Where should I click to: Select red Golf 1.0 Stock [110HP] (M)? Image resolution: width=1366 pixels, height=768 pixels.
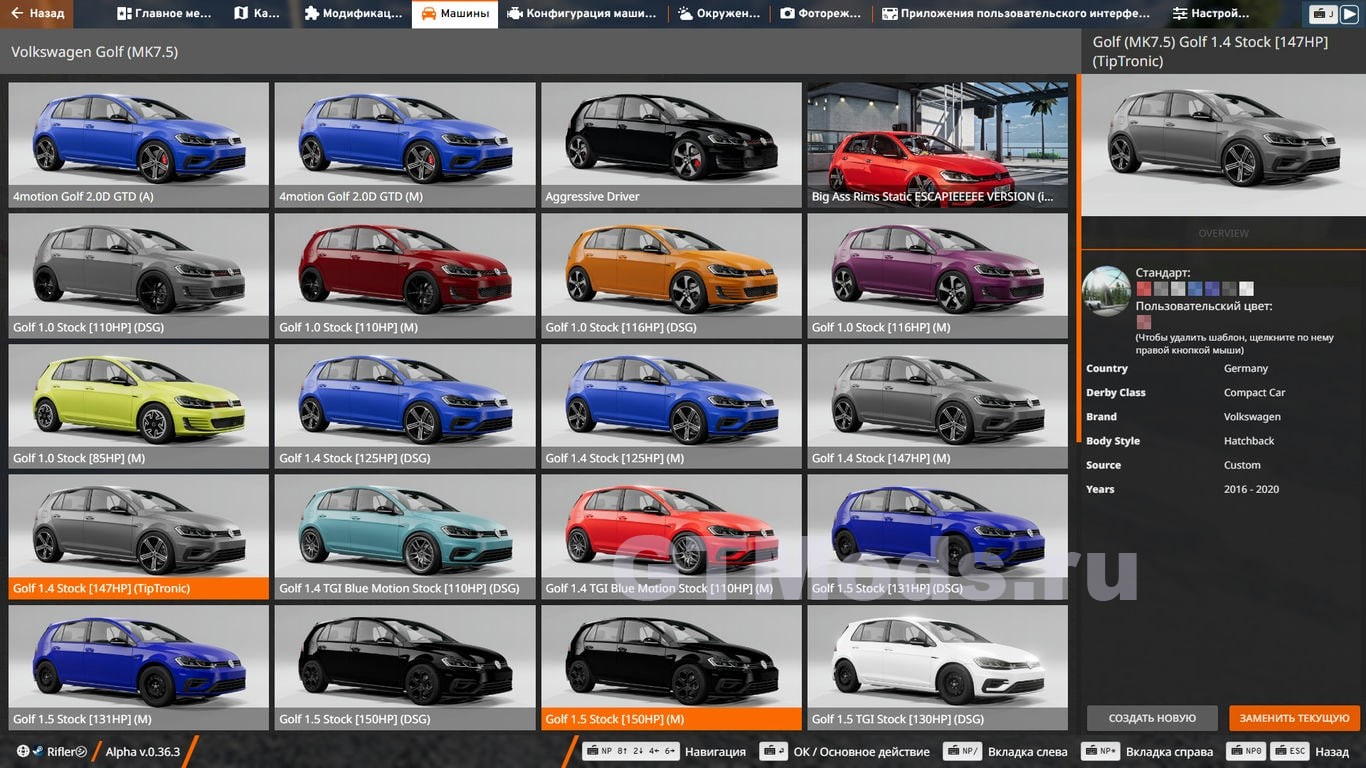click(405, 276)
